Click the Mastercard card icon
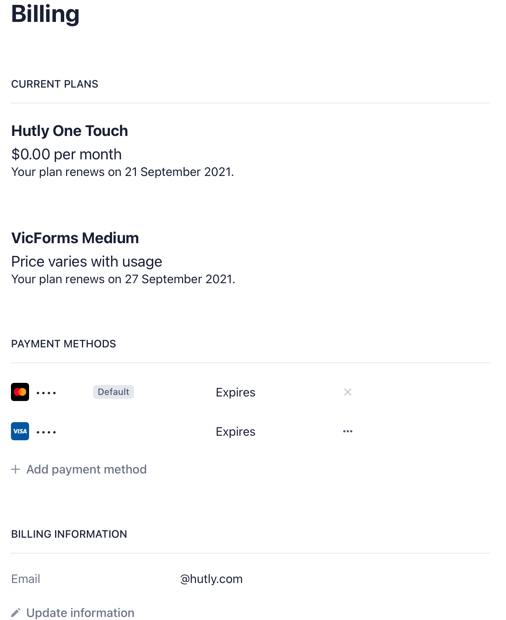Viewport: 506px width, 620px height. [x=20, y=392]
